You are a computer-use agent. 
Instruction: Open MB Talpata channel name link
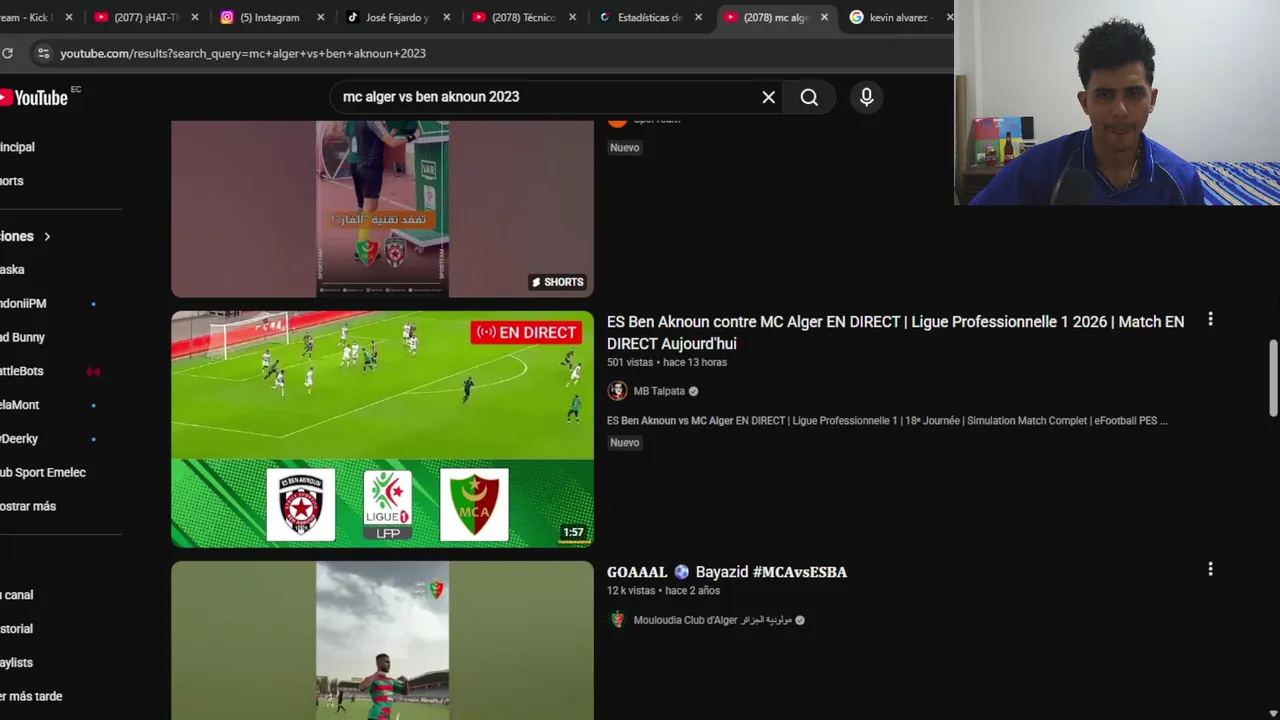(x=659, y=391)
